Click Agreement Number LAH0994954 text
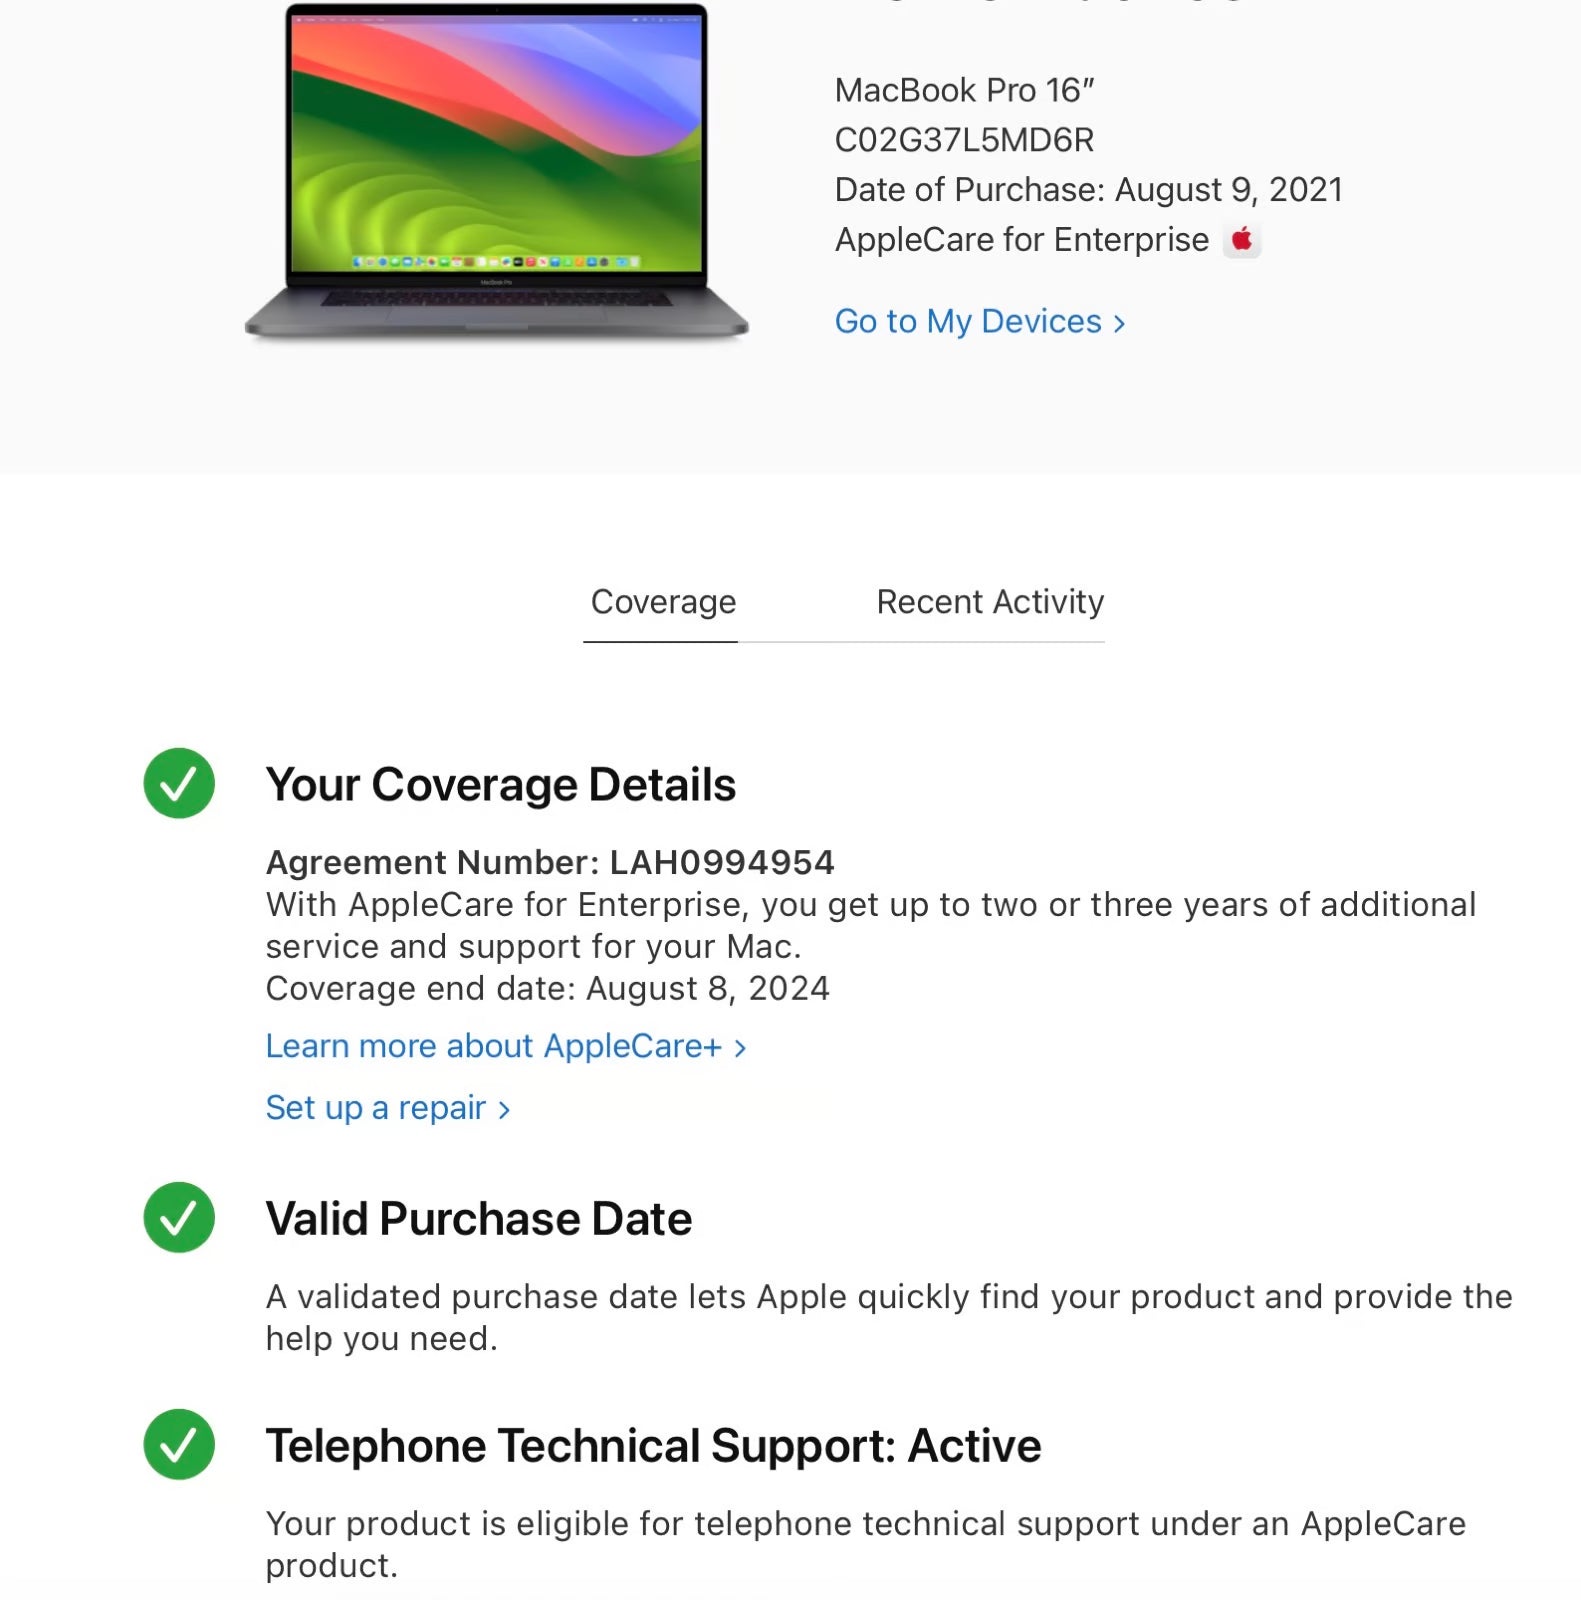Screen dimensions: 1581x1600 tap(549, 861)
